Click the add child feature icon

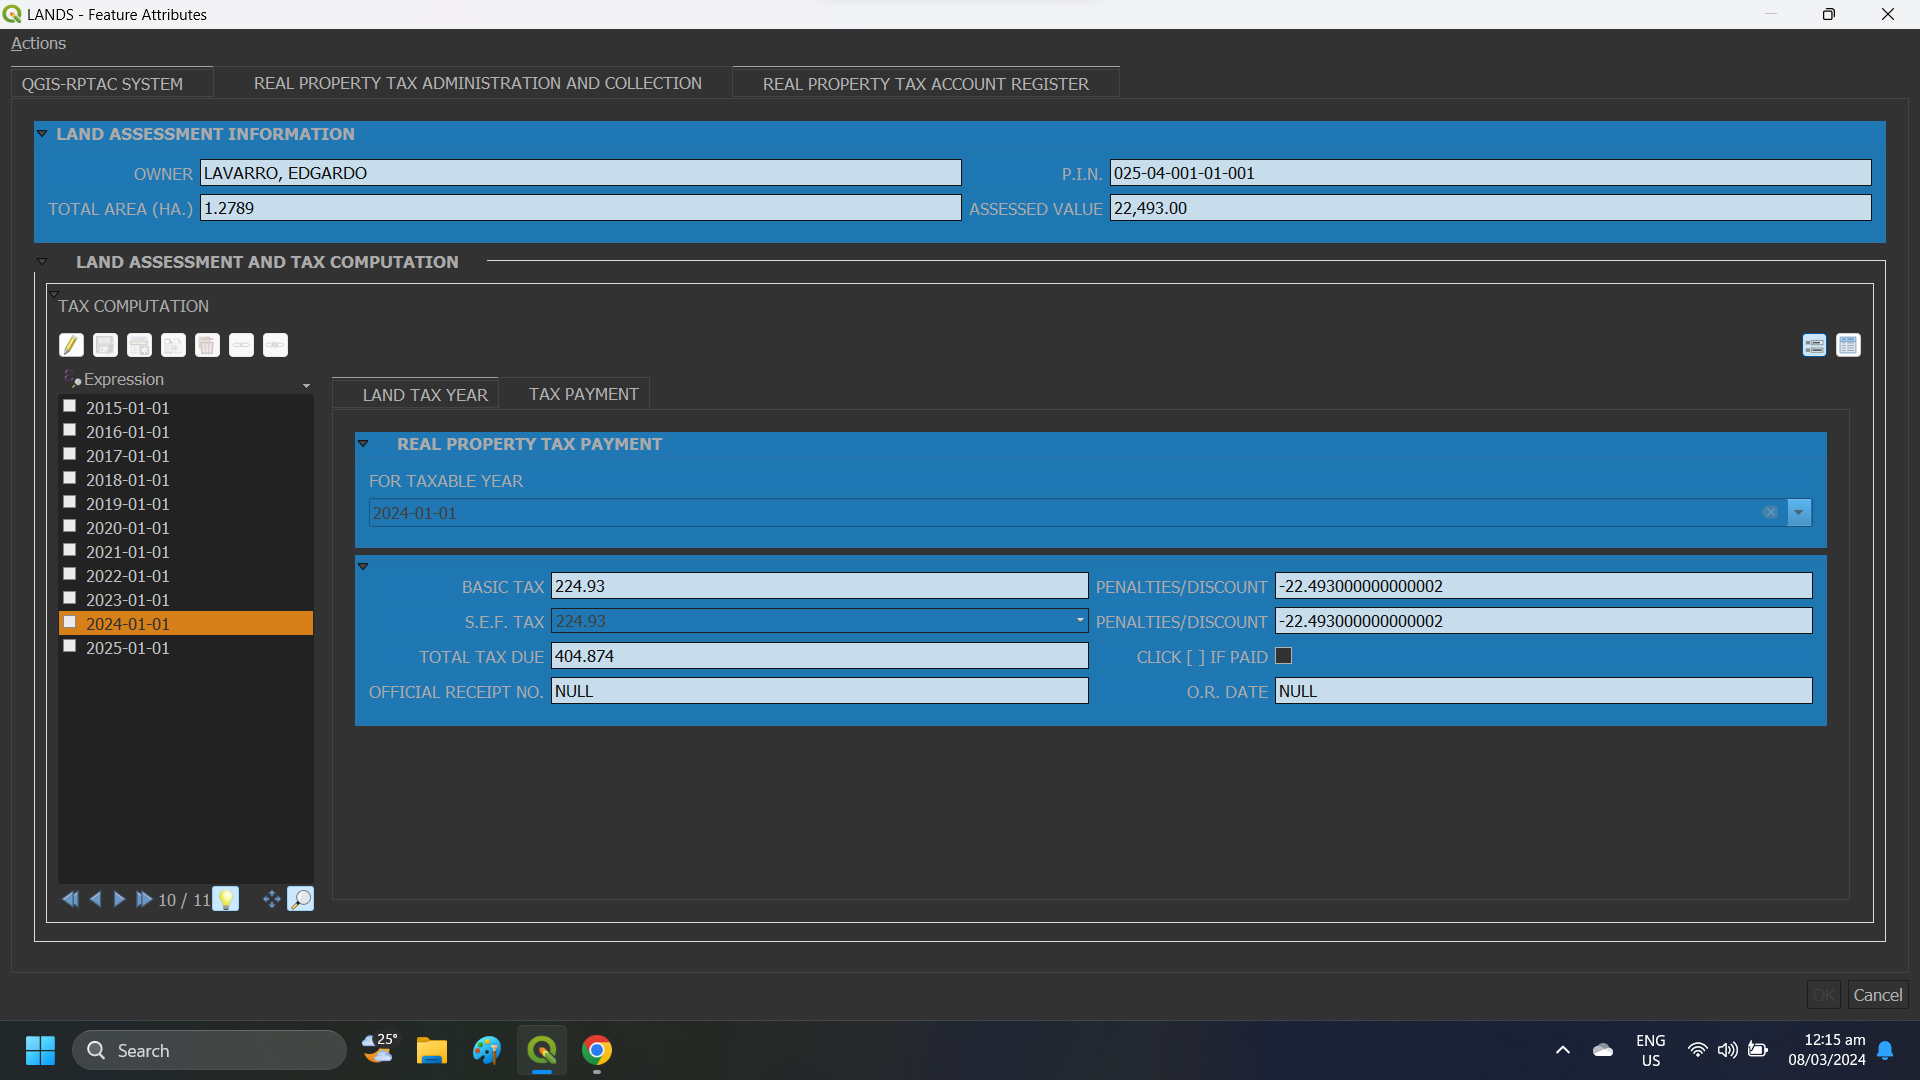tap(139, 345)
